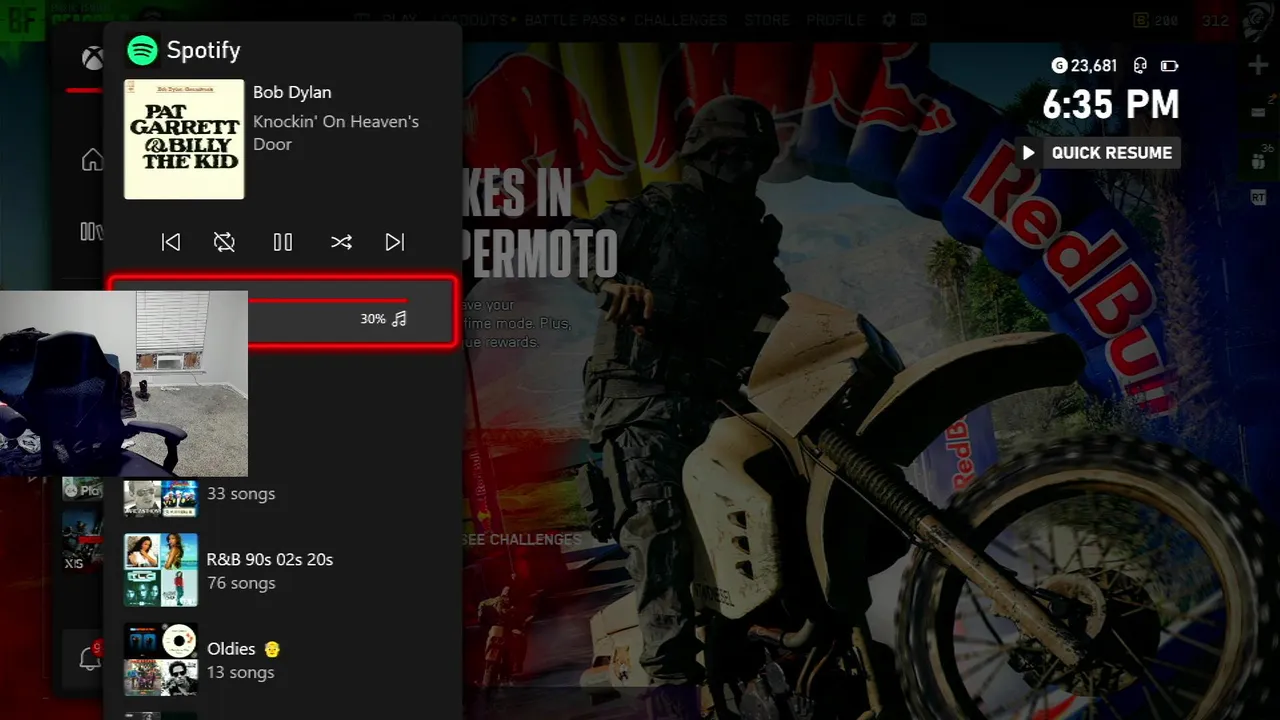1280x720 pixels.
Task: Open the R&B 90s 02s 20s playlist cover
Action: [161, 570]
